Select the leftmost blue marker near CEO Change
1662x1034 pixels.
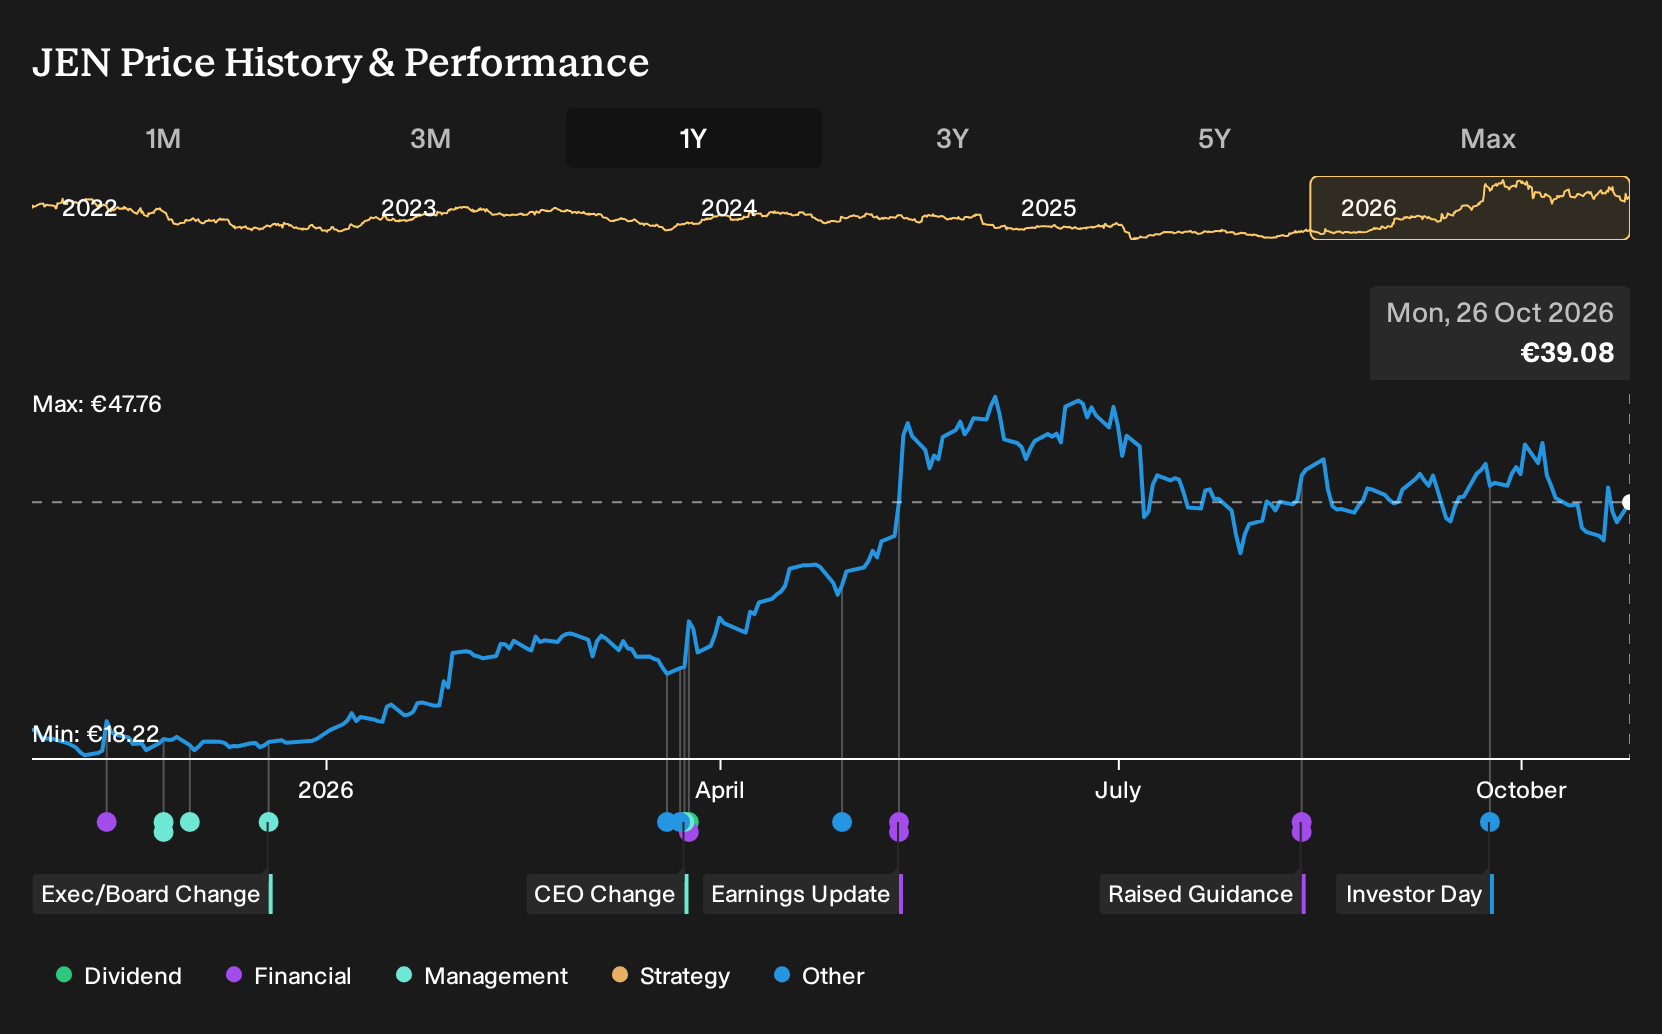pyautogui.click(x=667, y=822)
